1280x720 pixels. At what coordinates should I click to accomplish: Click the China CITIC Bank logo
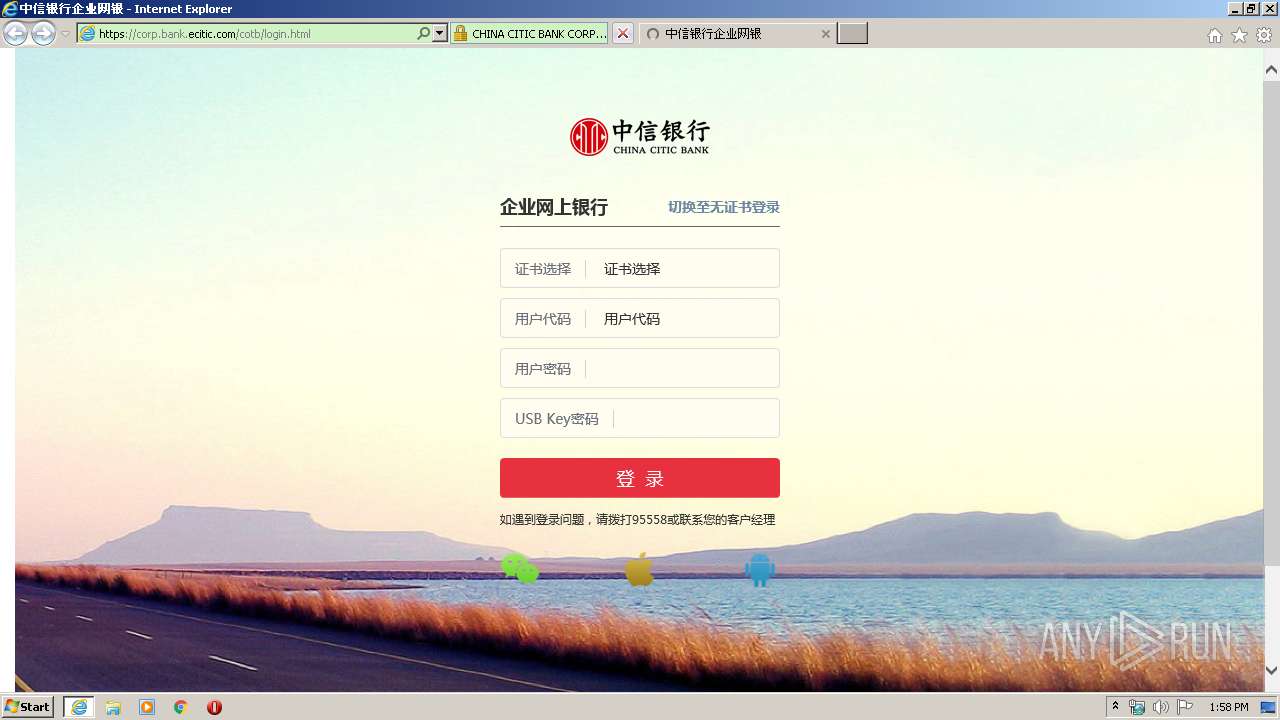point(640,137)
